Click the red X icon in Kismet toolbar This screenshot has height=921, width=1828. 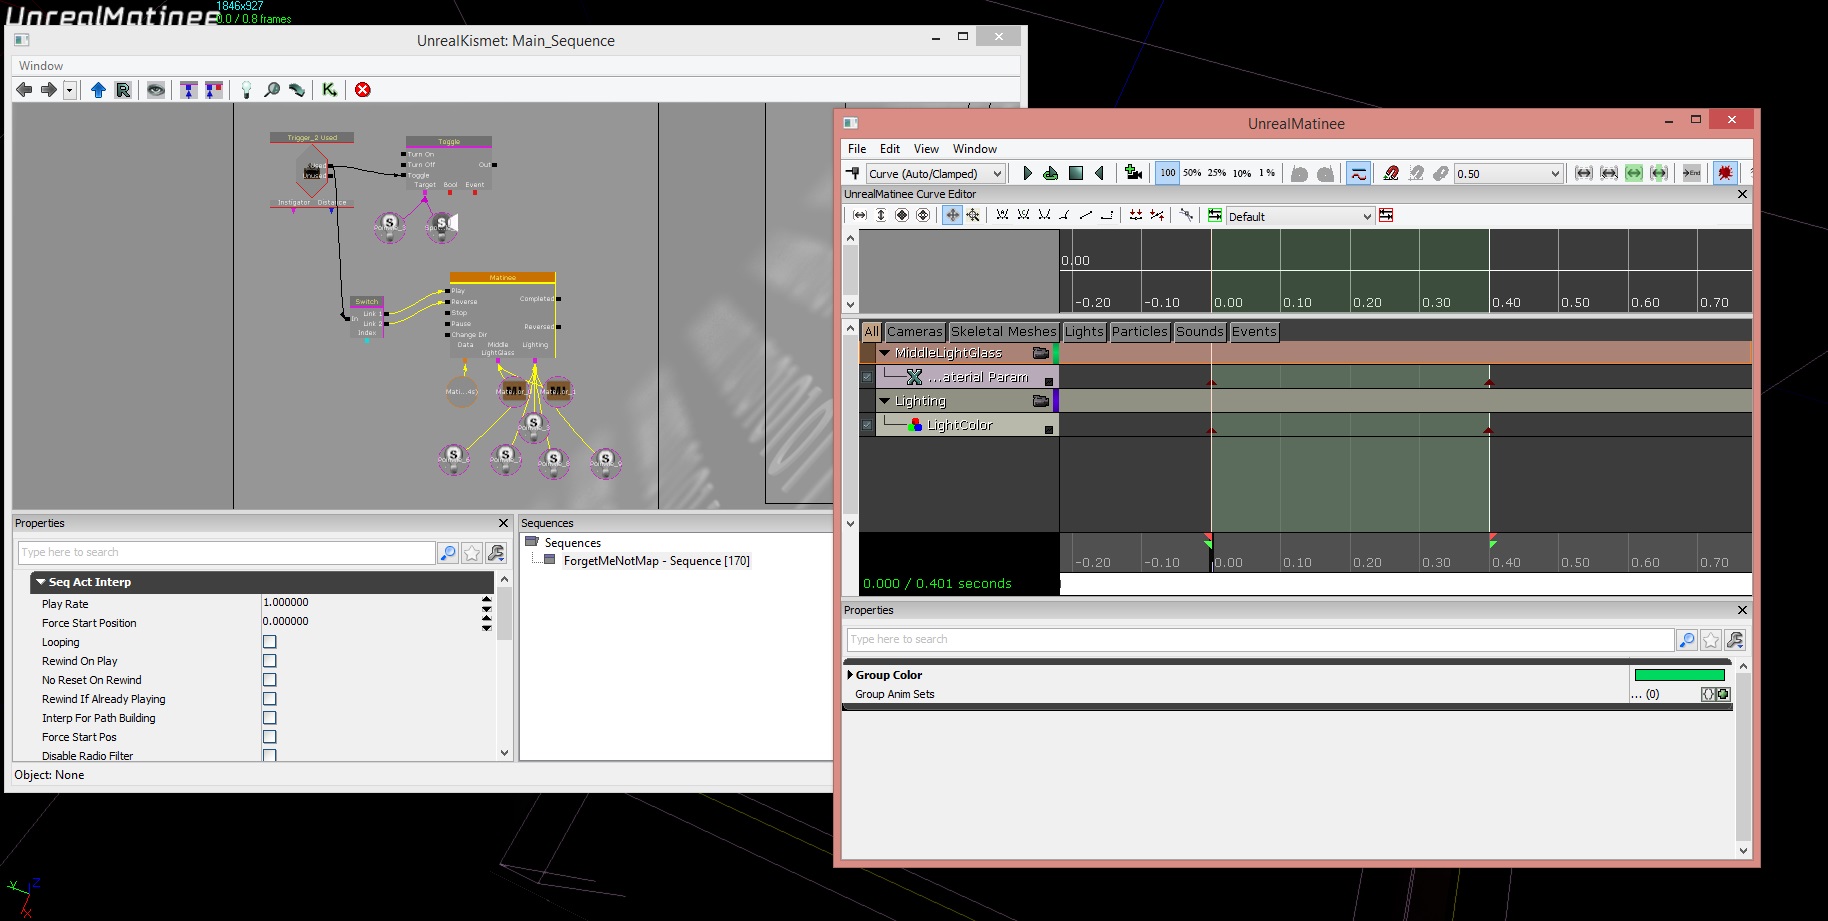363,90
